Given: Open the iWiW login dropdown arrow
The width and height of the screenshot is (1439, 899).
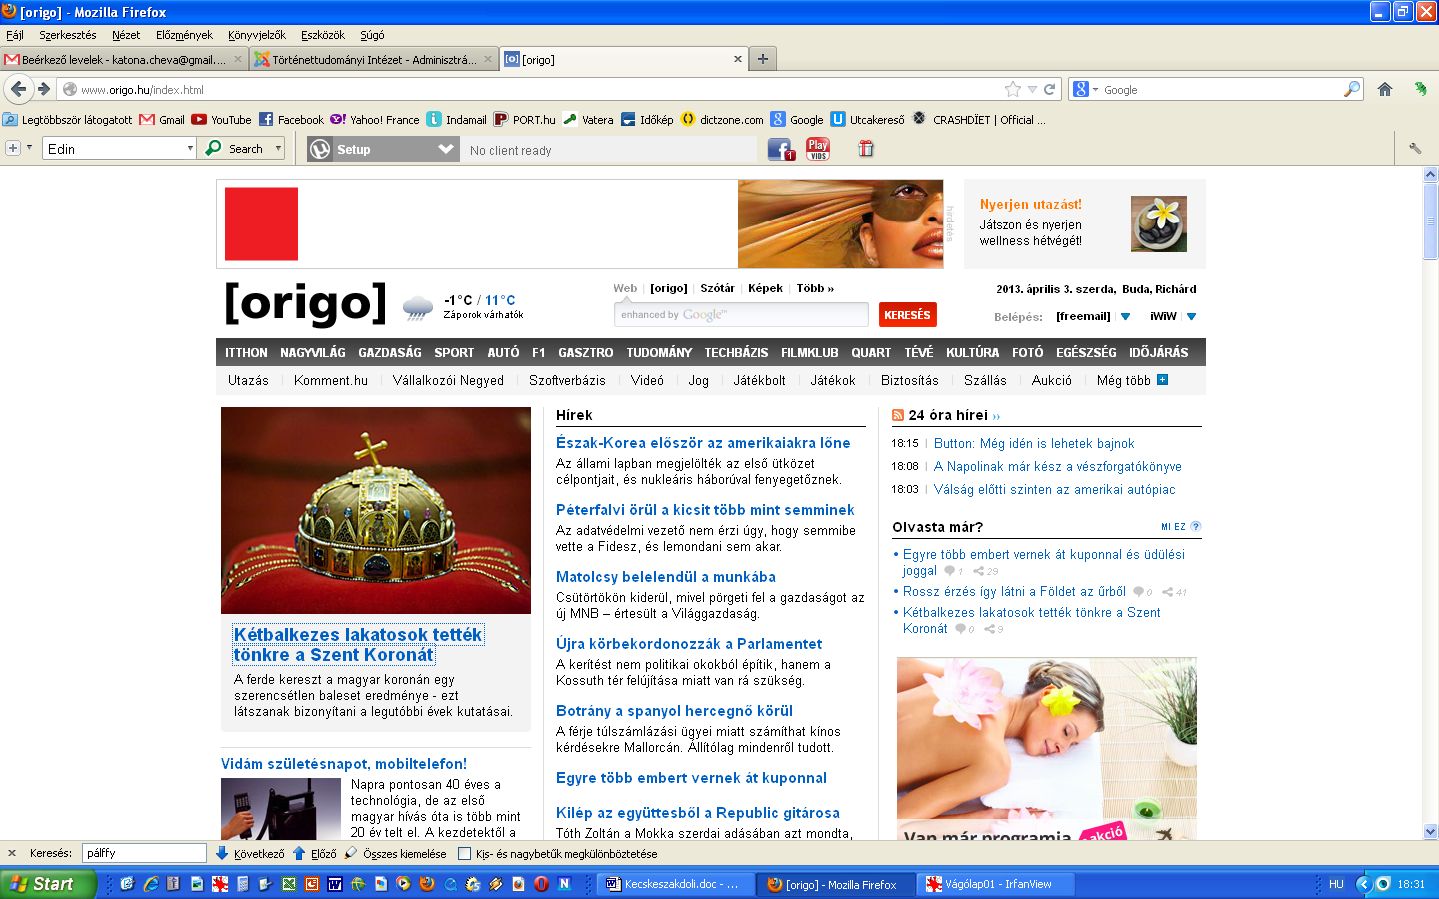Looking at the screenshot, I should point(1191,316).
